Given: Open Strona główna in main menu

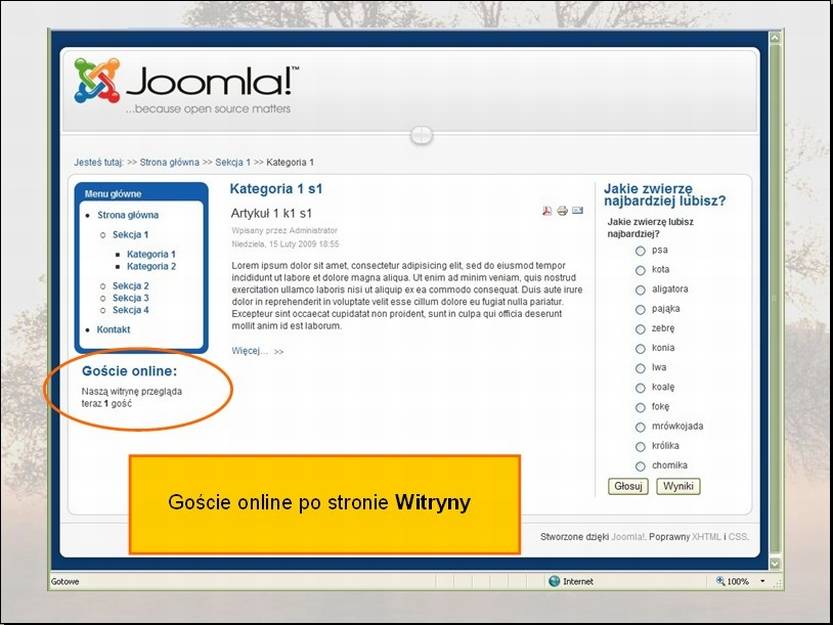Looking at the screenshot, I should (128, 215).
